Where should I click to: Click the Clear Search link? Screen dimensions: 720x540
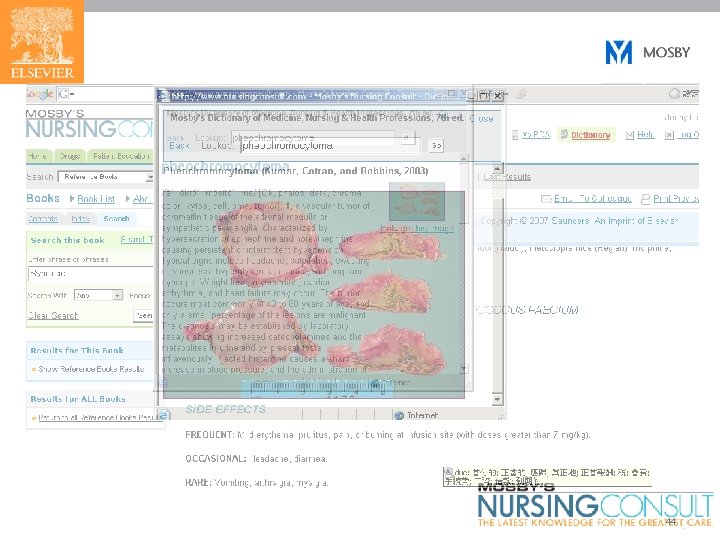(x=53, y=315)
